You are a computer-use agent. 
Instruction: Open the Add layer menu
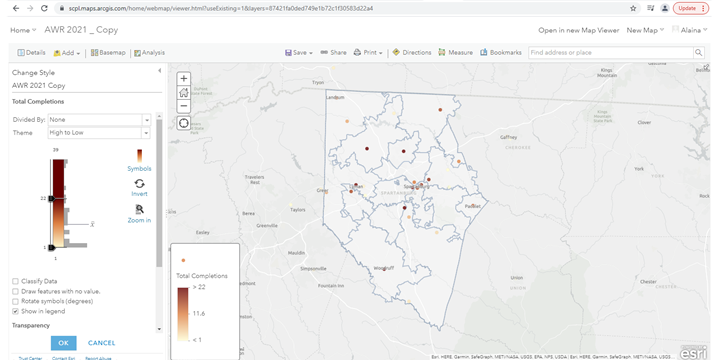[x=67, y=53]
